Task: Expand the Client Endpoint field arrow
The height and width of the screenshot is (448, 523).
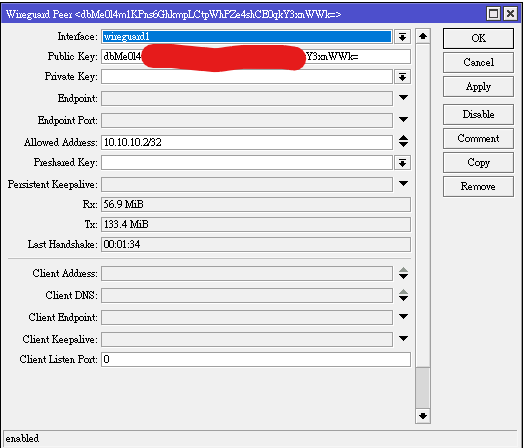Action: click(403, 316)
